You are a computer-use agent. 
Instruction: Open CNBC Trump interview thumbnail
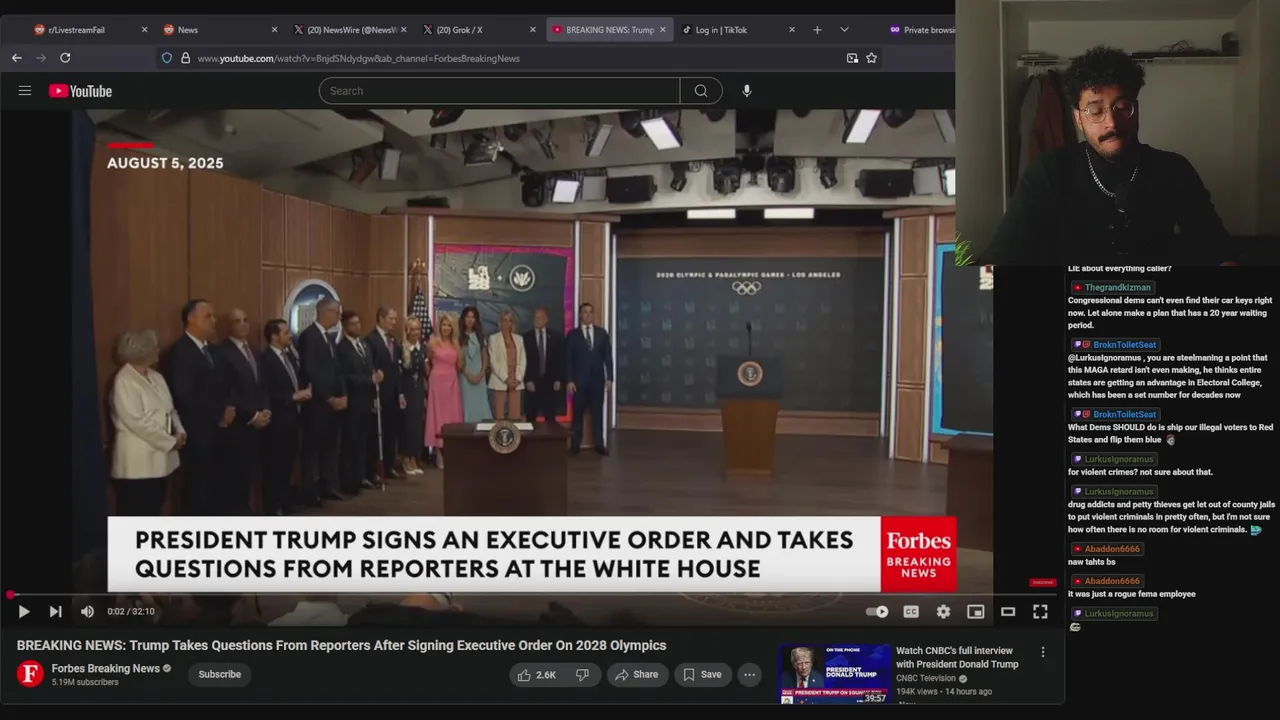(835, 674)
